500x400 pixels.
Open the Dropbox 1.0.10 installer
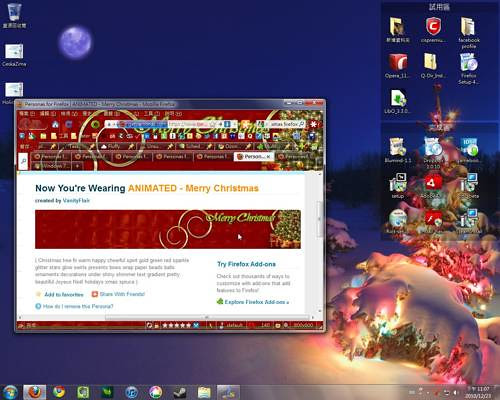[433, 152]
